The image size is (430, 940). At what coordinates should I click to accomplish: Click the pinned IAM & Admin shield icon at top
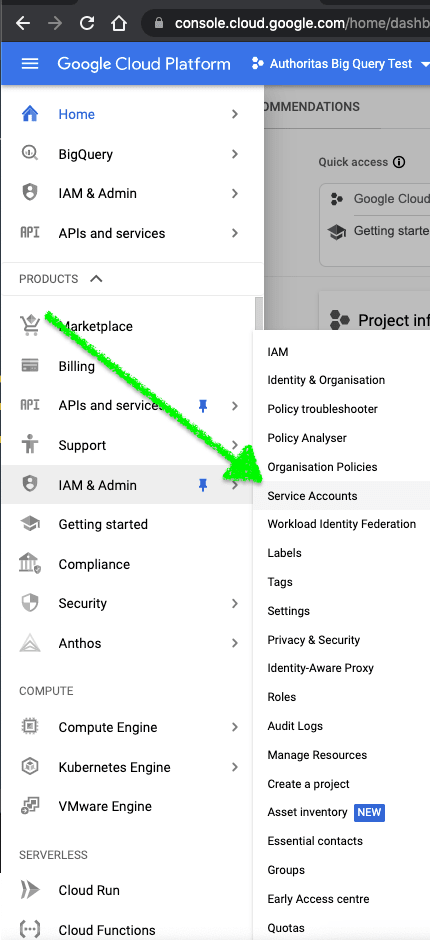[x=29, y=193]
